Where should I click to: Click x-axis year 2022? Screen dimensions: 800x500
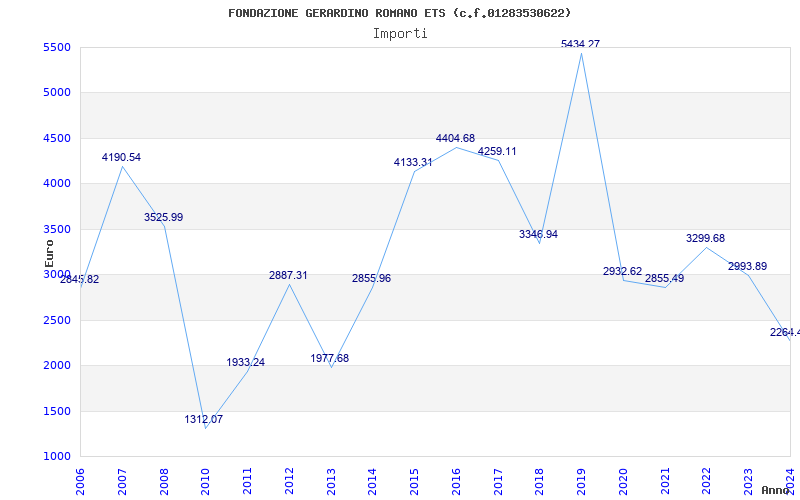(x=707, y=481)
